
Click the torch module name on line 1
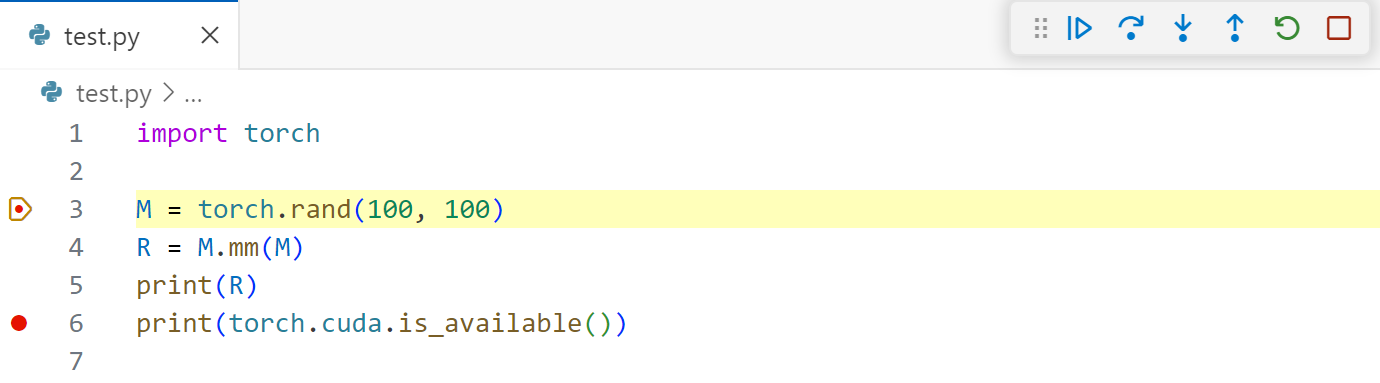[x=282, y=133]
